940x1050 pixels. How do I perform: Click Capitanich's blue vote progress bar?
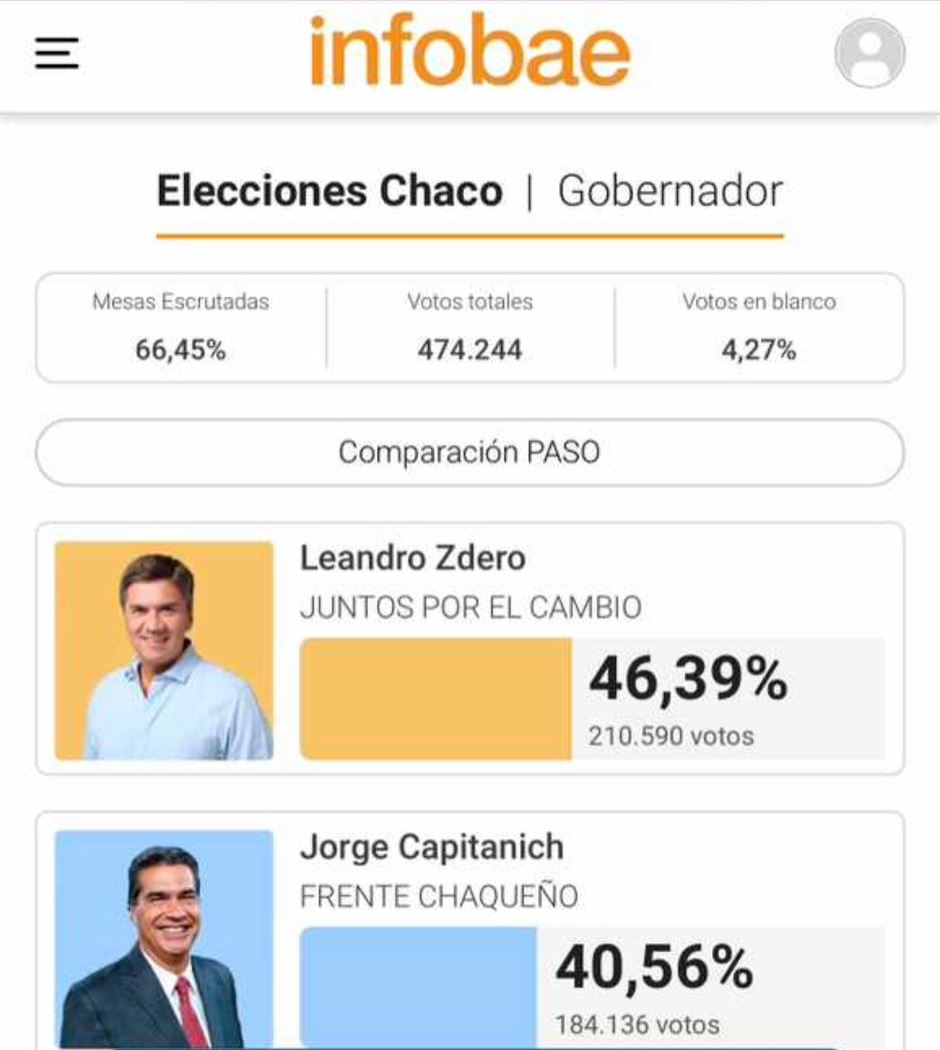click(x=418, y=986)
